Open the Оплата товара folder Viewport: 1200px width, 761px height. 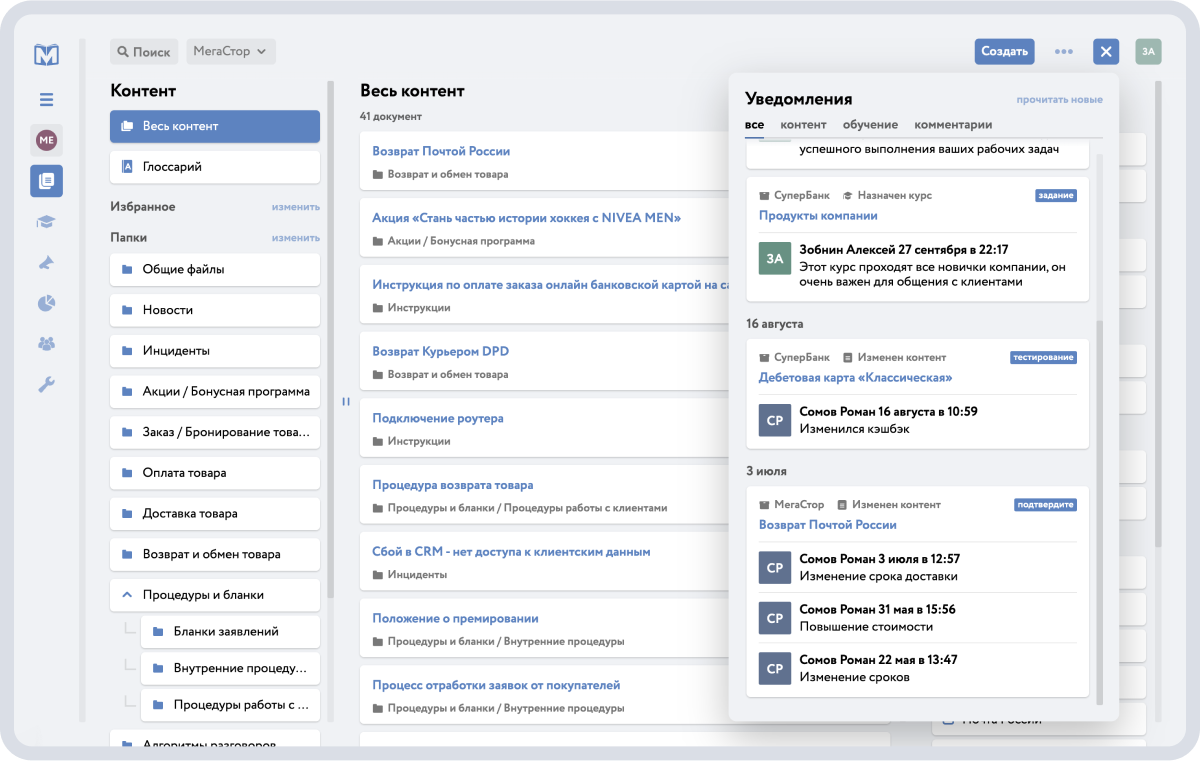[215, 473]
